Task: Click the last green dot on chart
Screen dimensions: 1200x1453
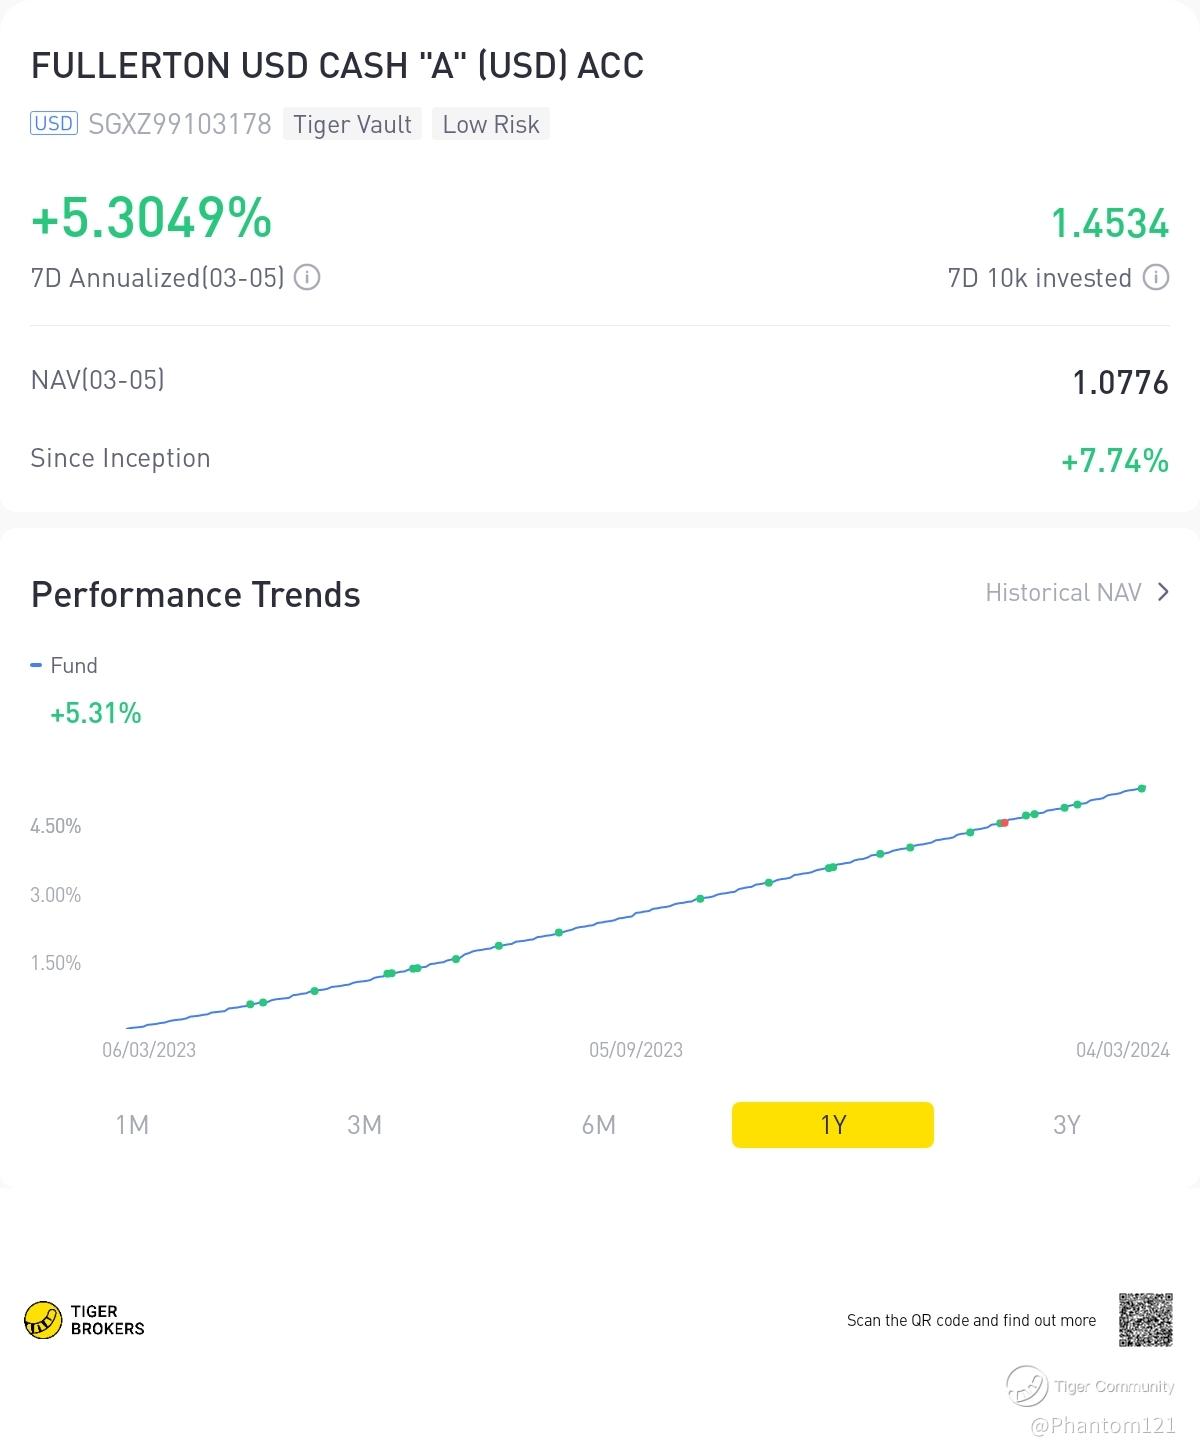Action: coord(1142,789)
